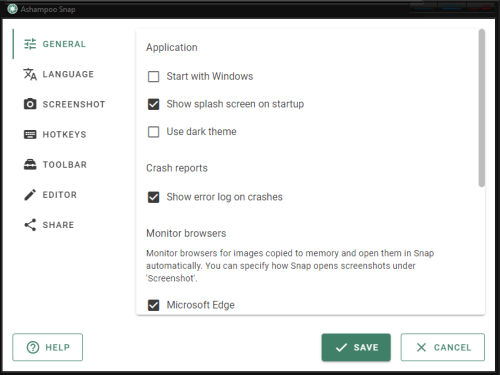The width and height of the screenshot is (500, 375).
Task: Open HELP with the question mark button
Action: pyautogui.click(x=48, y=347)
